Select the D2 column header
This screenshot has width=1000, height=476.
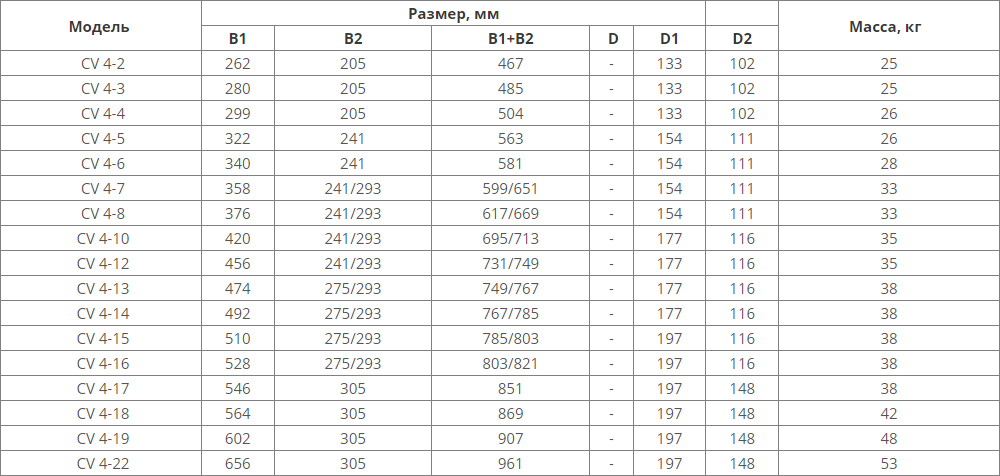coord(741,39)
